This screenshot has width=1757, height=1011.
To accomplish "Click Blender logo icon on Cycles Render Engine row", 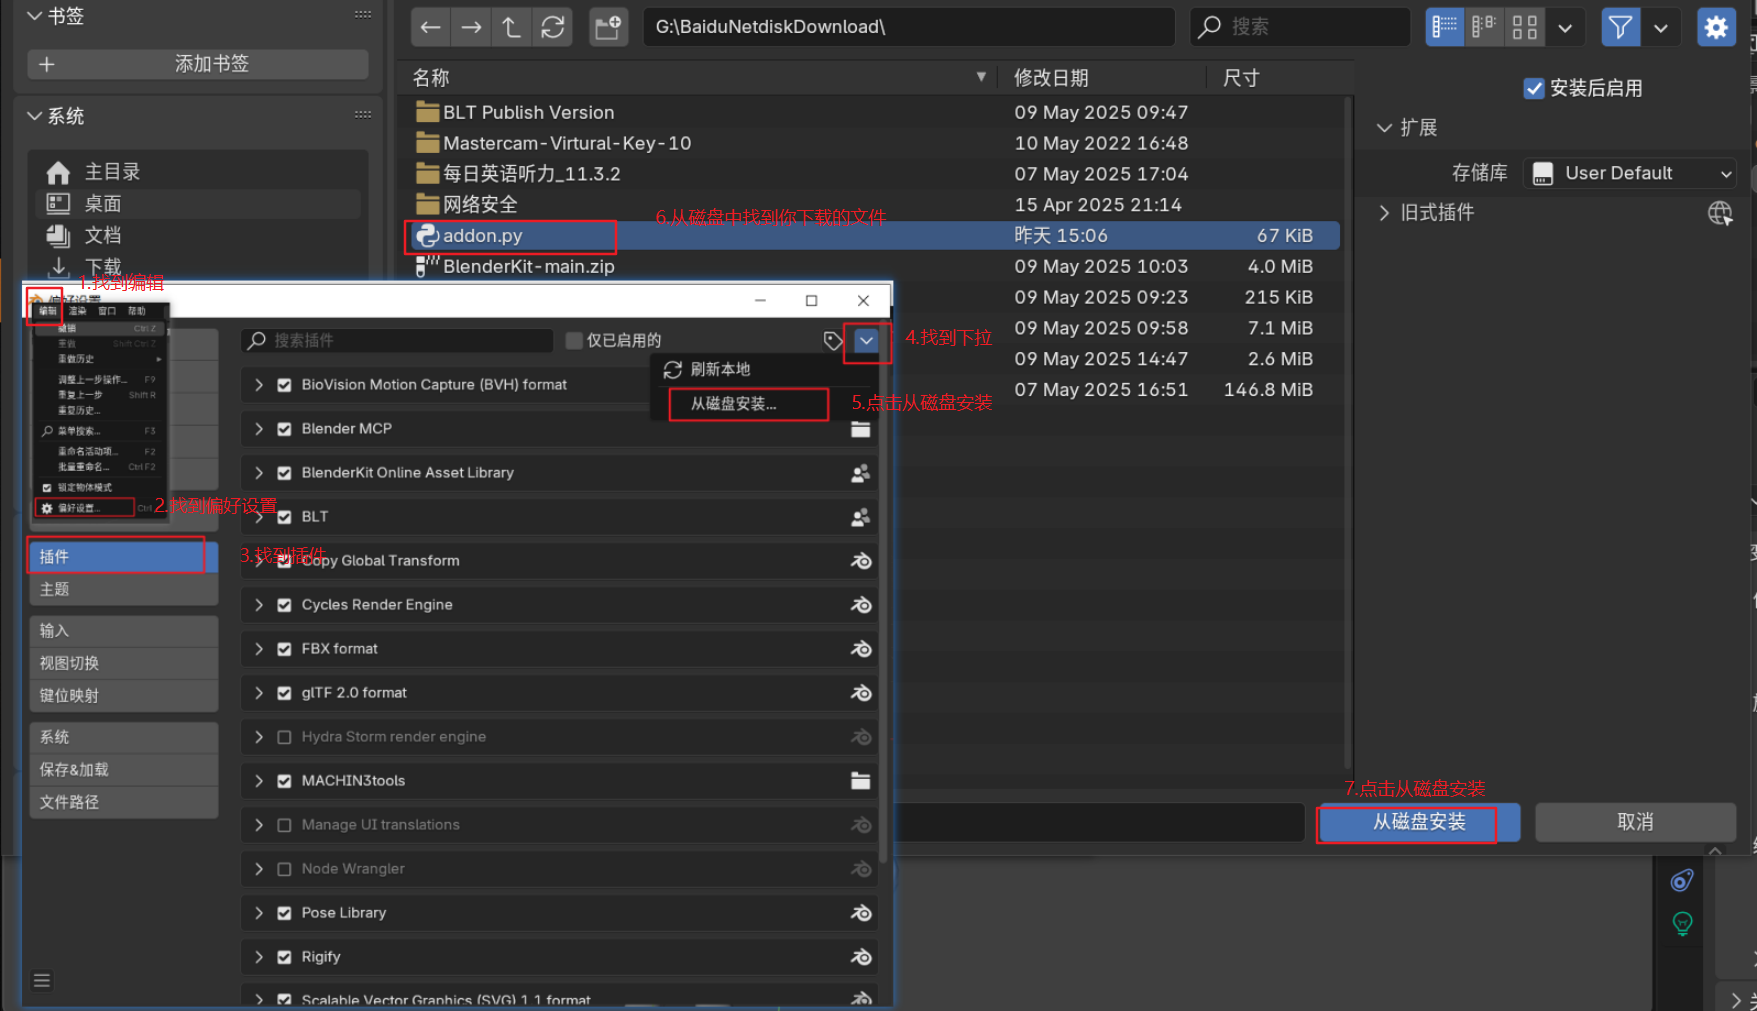I will pos(860,605).
